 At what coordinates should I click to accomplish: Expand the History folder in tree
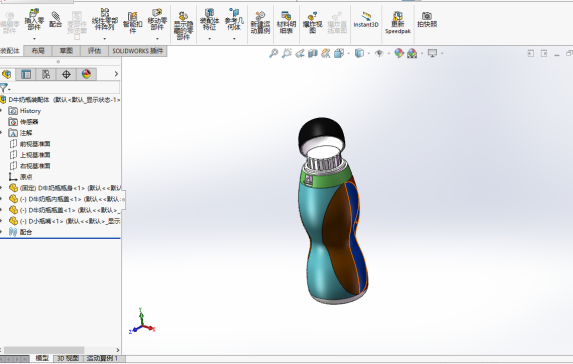coord(2,110)
